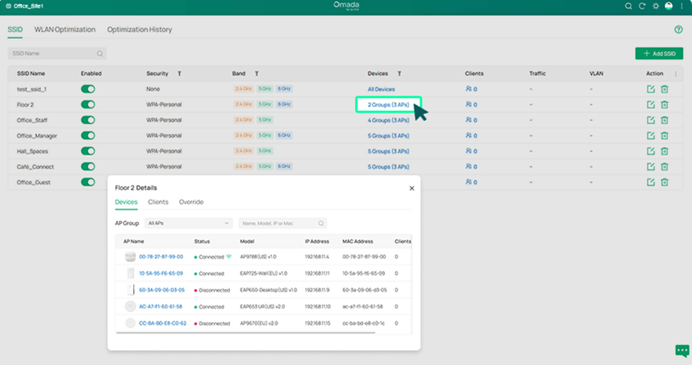Open global search icon in top bar

coord(628,6)
